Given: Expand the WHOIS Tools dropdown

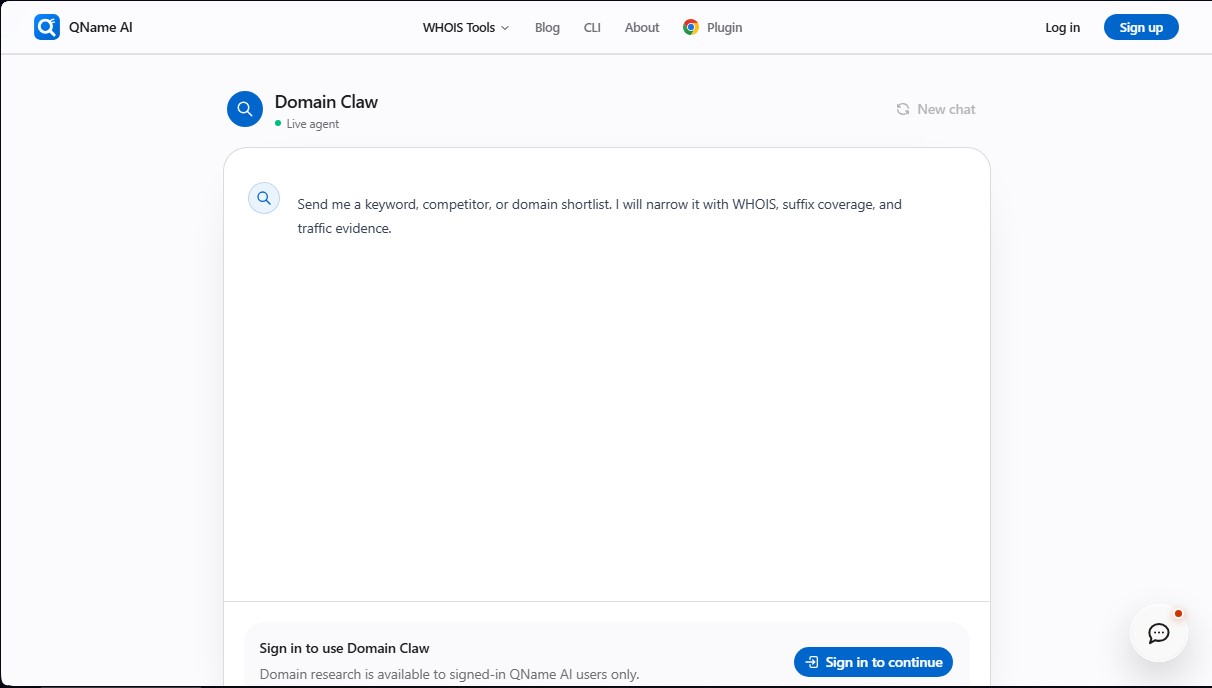Looking at the screenshot, I should tap(466, 27).
